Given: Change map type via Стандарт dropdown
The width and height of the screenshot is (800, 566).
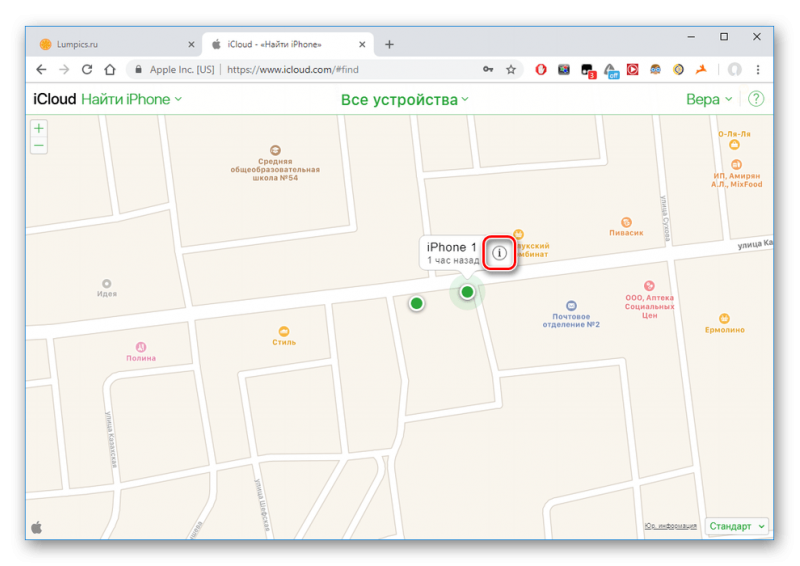Looking at the screenshot, I should (x=736, y=526).
